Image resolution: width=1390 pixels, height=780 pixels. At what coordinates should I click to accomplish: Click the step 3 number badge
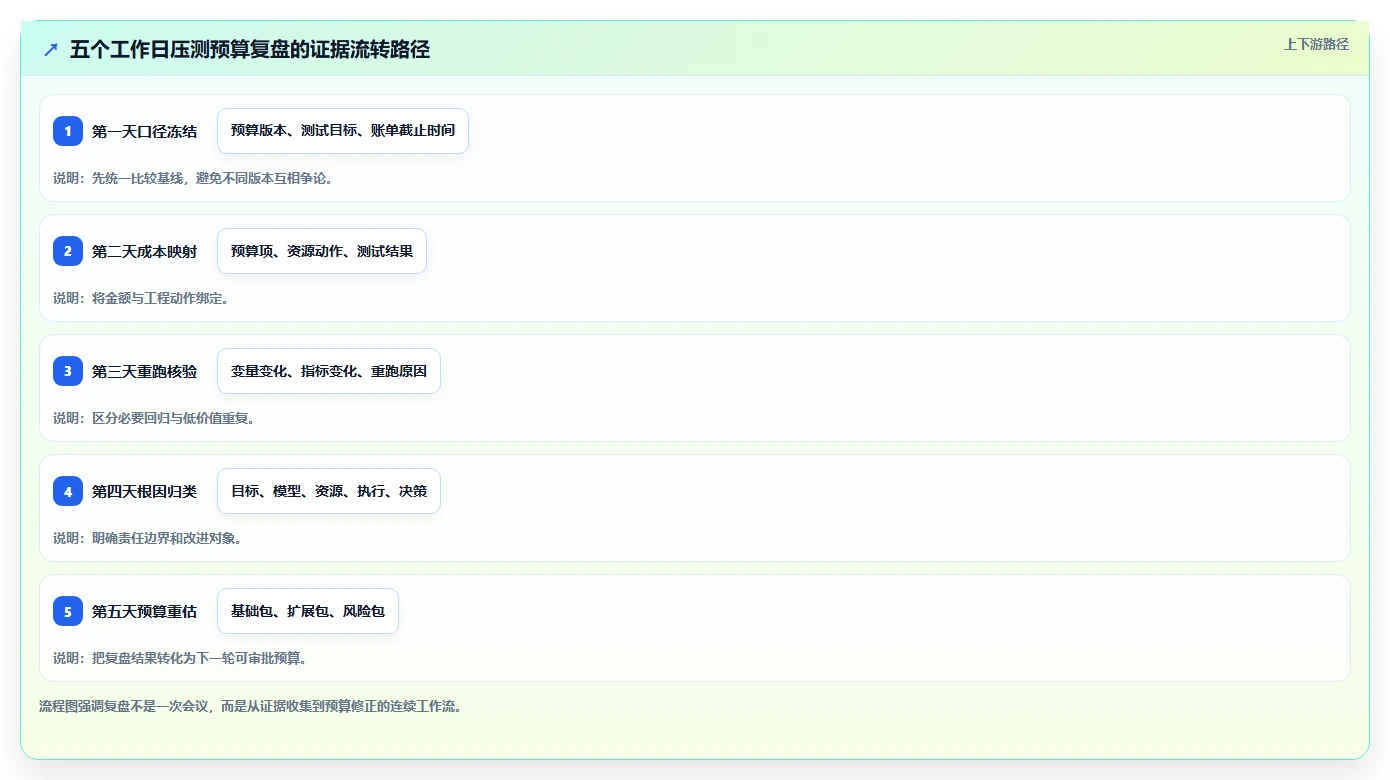coord(68,371)
